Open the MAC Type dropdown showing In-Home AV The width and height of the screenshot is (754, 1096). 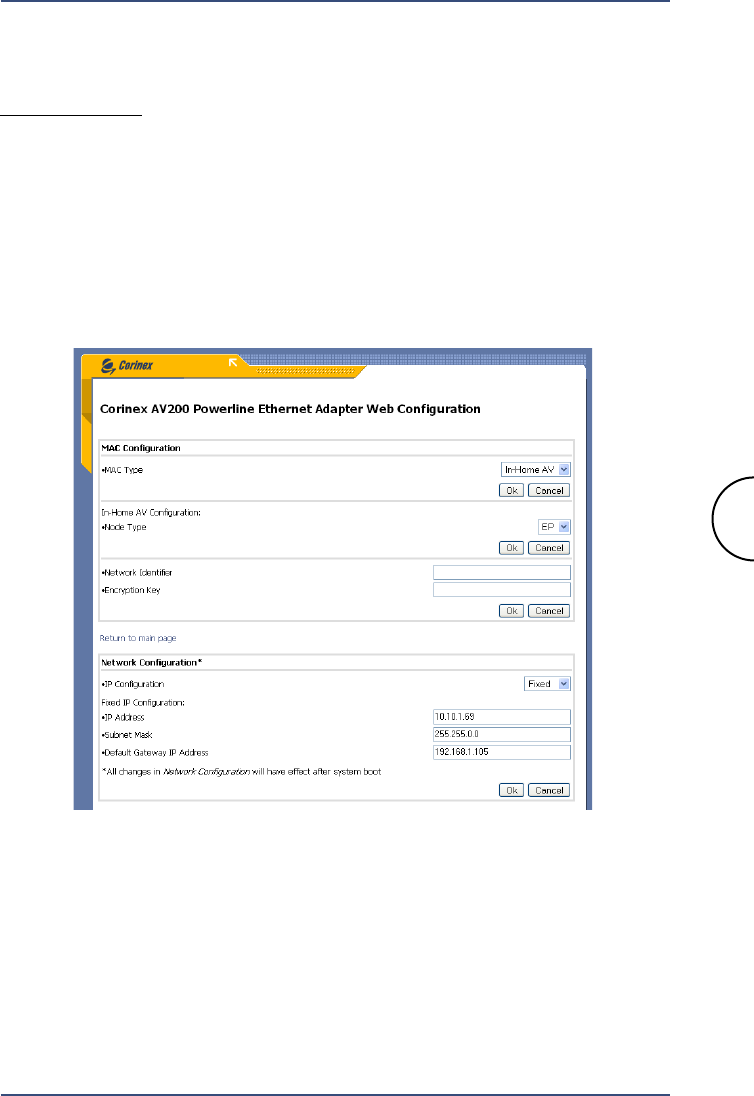point(536,470)
